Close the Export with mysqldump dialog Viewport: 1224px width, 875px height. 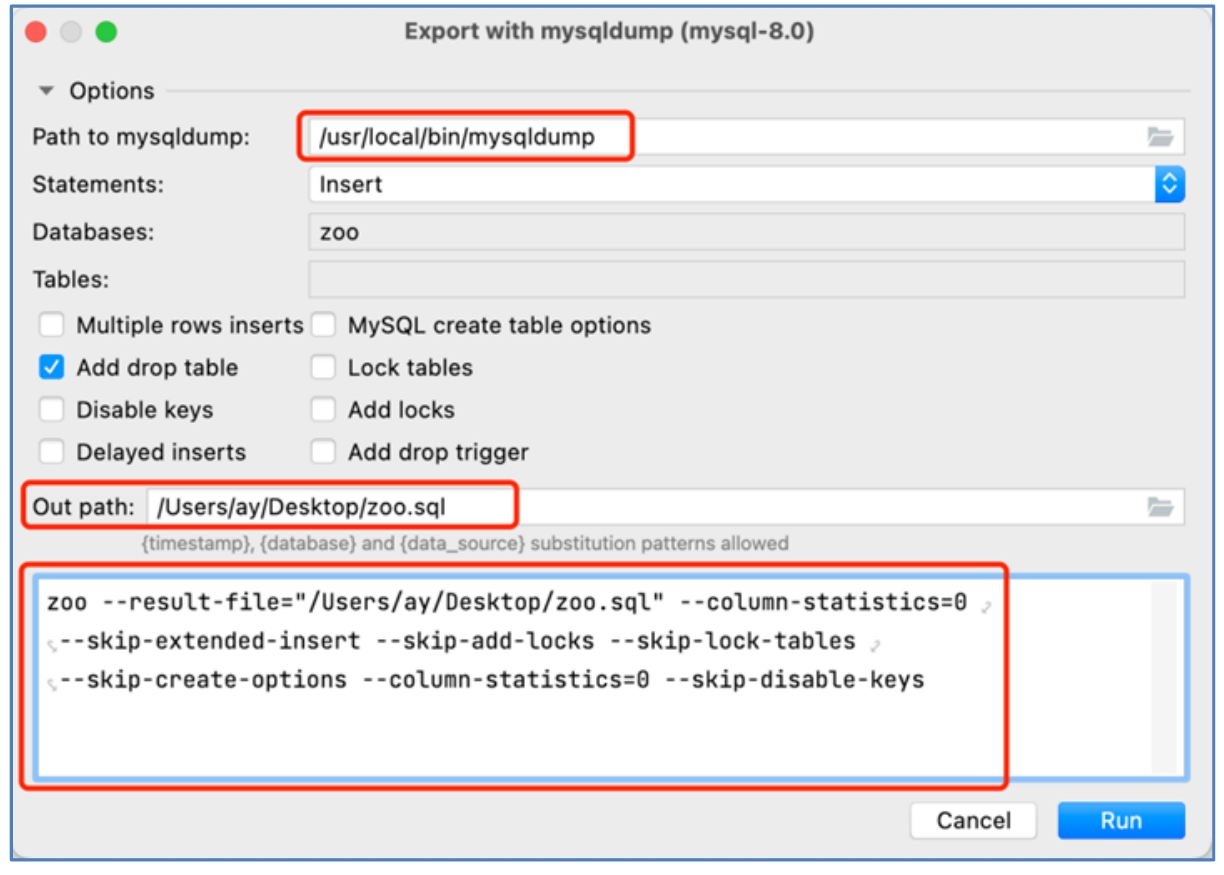tap(35, 32)
